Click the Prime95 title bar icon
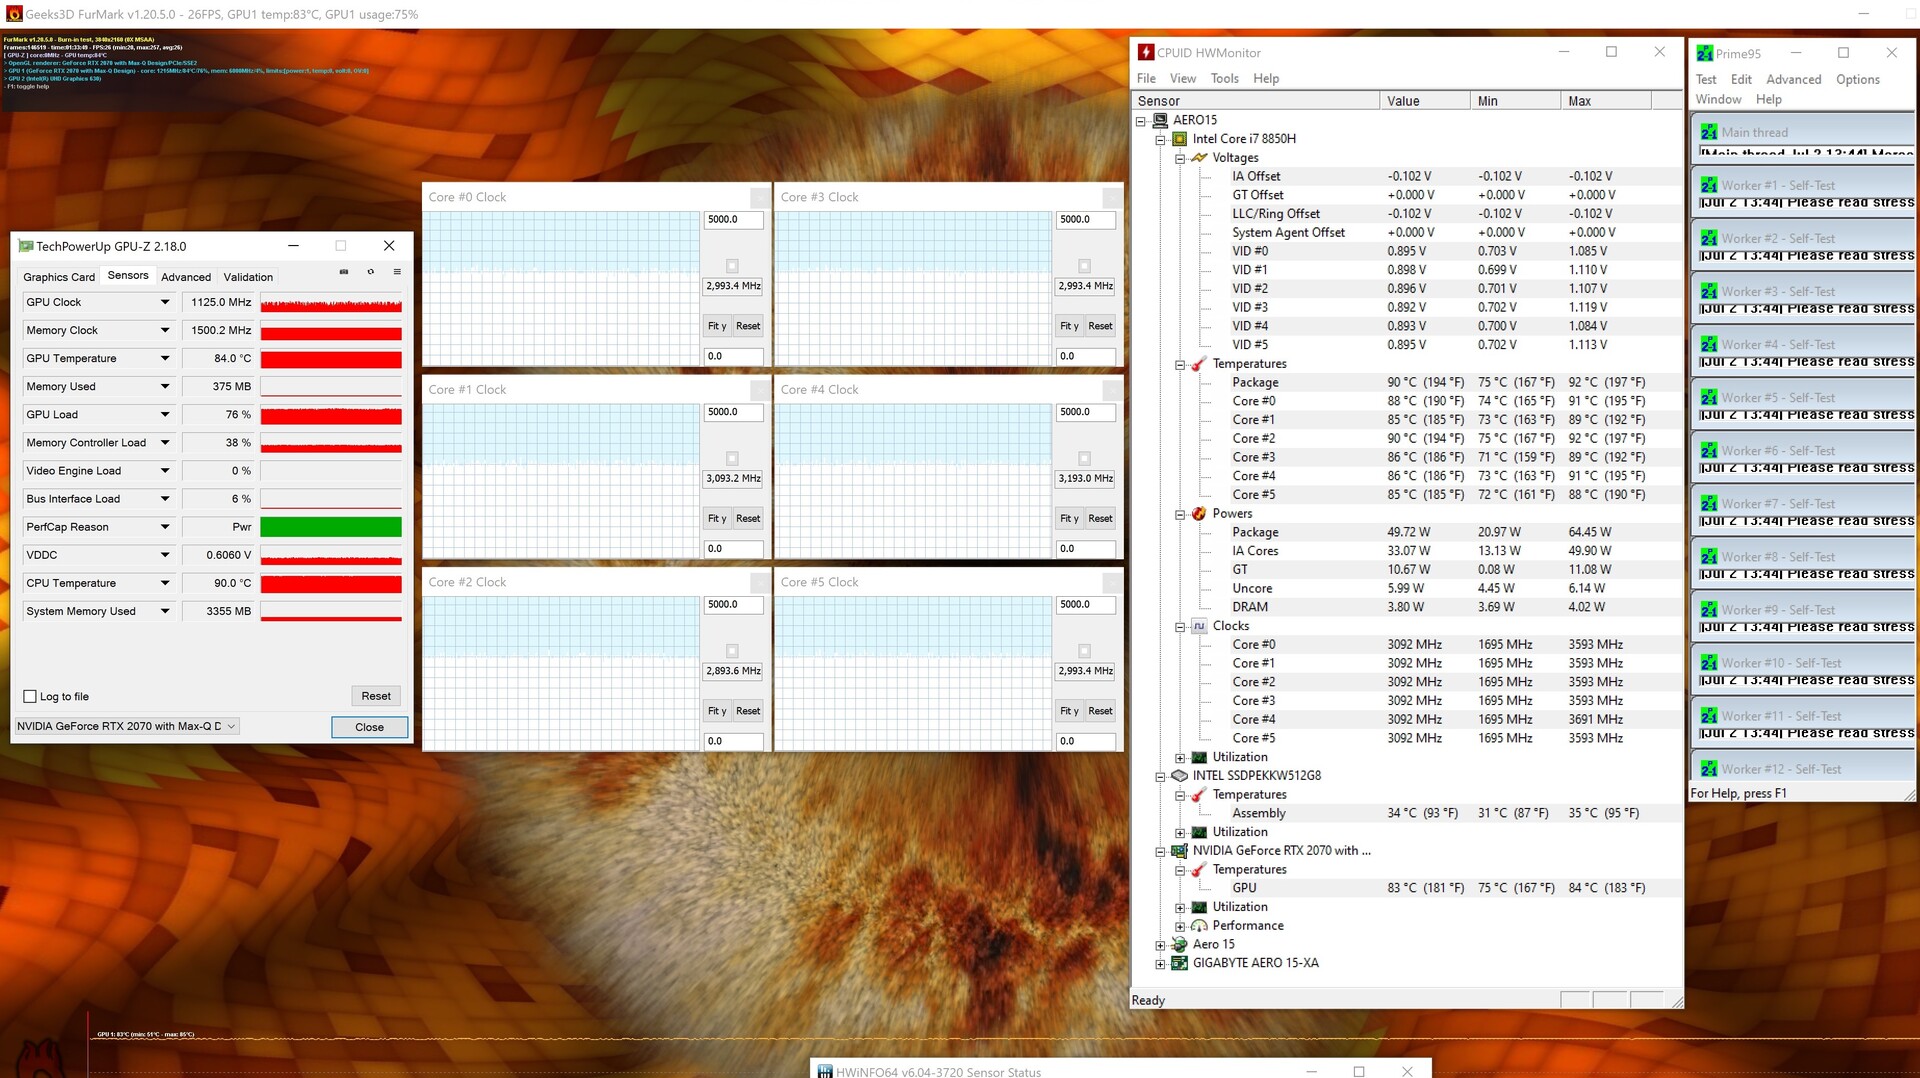 tap(1705, 53)
